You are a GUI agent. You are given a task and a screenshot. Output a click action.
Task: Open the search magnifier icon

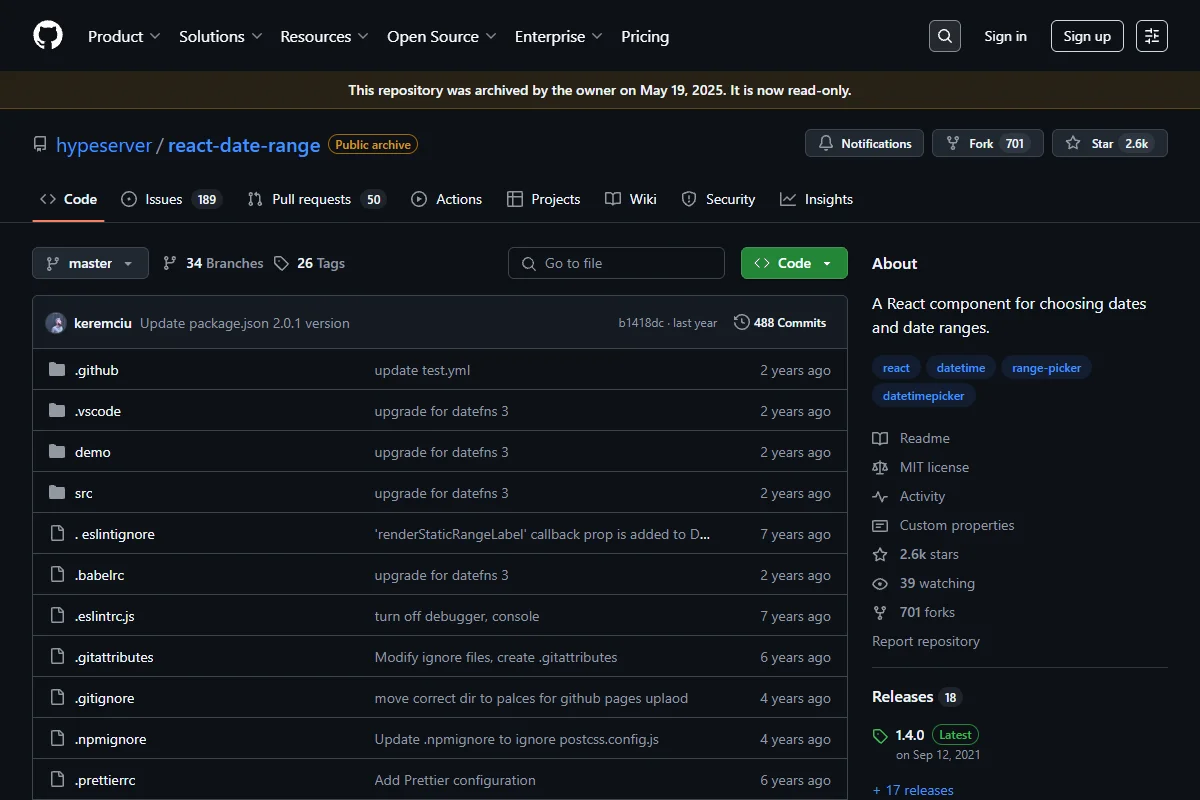pos(944,36)
